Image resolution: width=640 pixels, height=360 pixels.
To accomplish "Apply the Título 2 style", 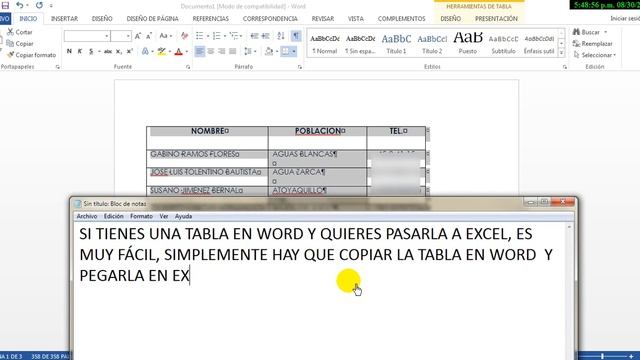I will click(x=432, y=43).
